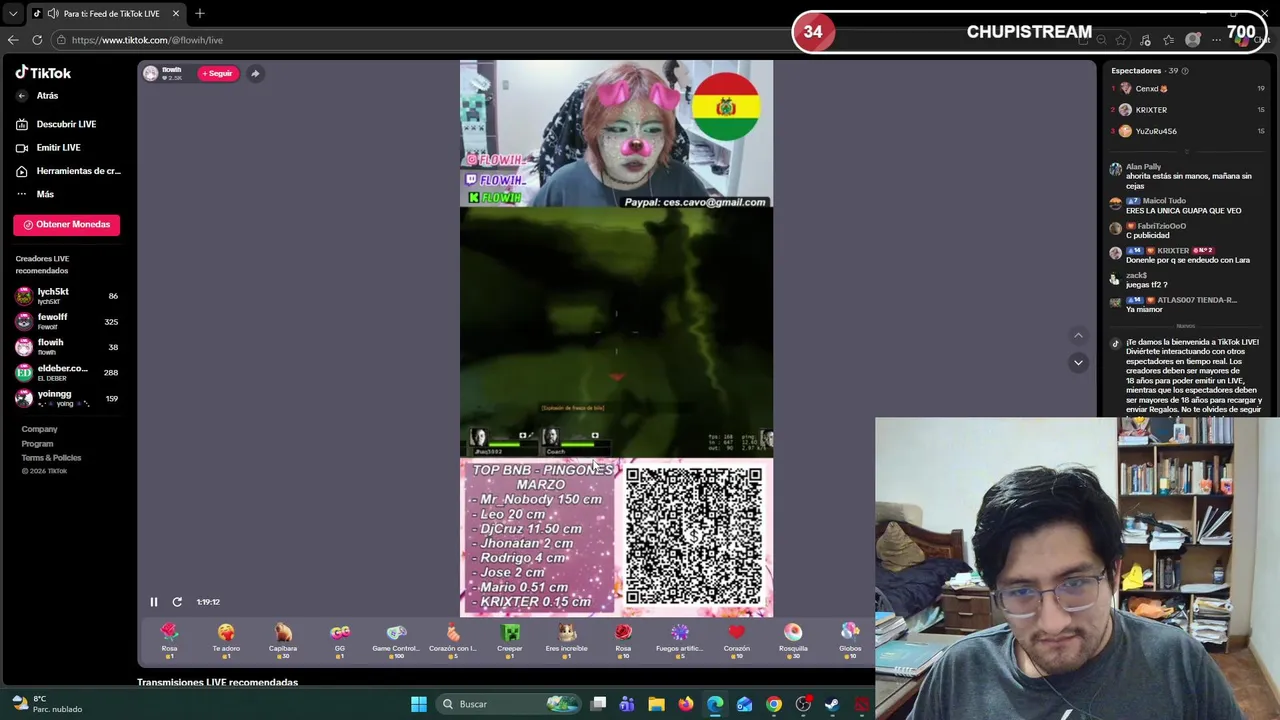Open top viewer Cenxd's profile
The height and width of the screenshot is (720, 1280).
1188,89
